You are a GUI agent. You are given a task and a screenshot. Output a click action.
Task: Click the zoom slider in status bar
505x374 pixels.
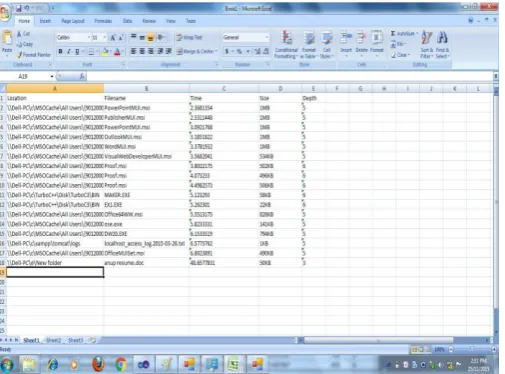click(472, 349)
